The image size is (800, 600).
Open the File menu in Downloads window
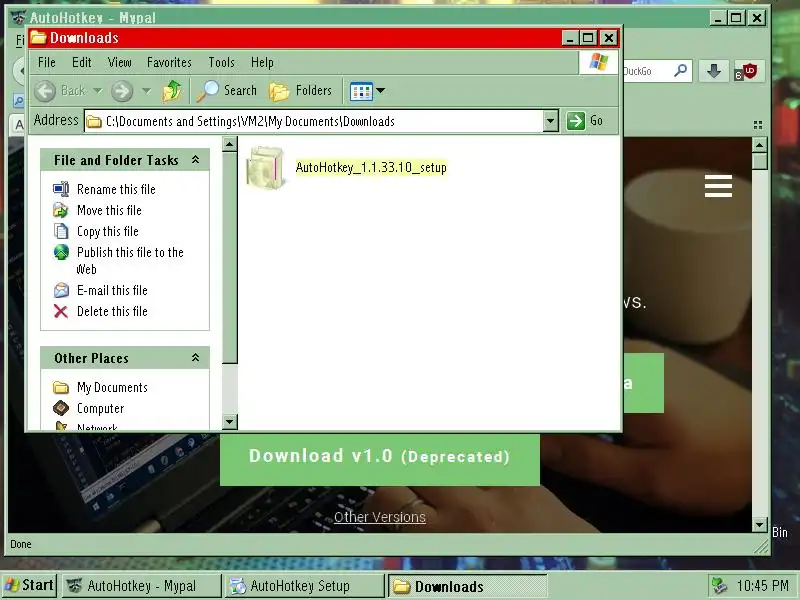click(x=46, y=62)
